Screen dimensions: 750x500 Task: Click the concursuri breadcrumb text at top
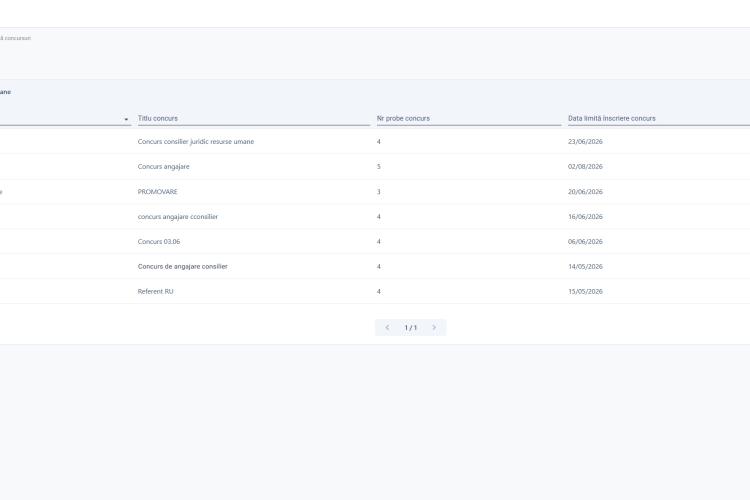click(x=17, y=38)
